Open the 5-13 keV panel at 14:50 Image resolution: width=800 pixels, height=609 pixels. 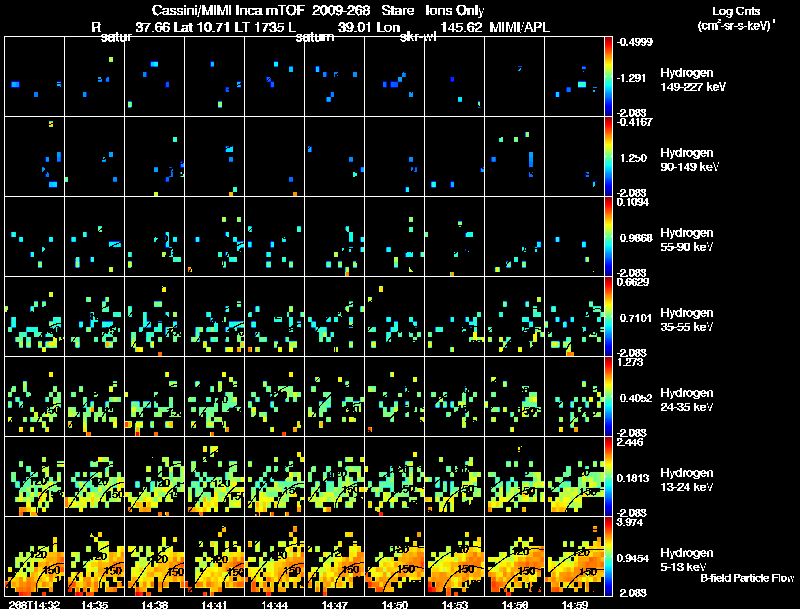click(394, 556)
